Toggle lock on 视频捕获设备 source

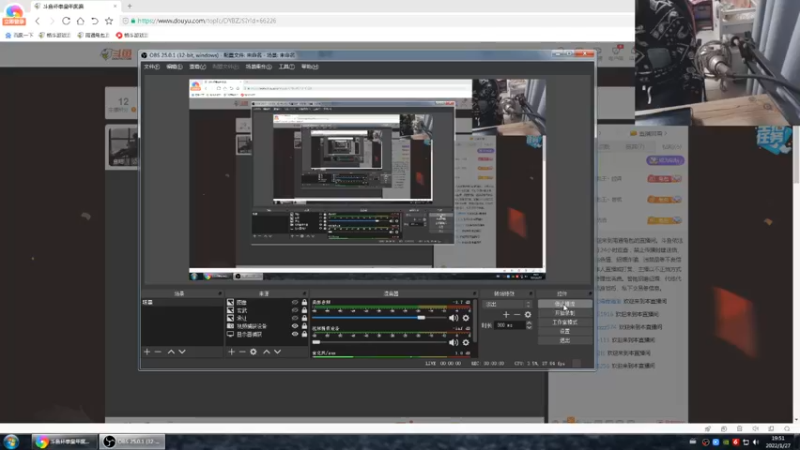(305, 326)
